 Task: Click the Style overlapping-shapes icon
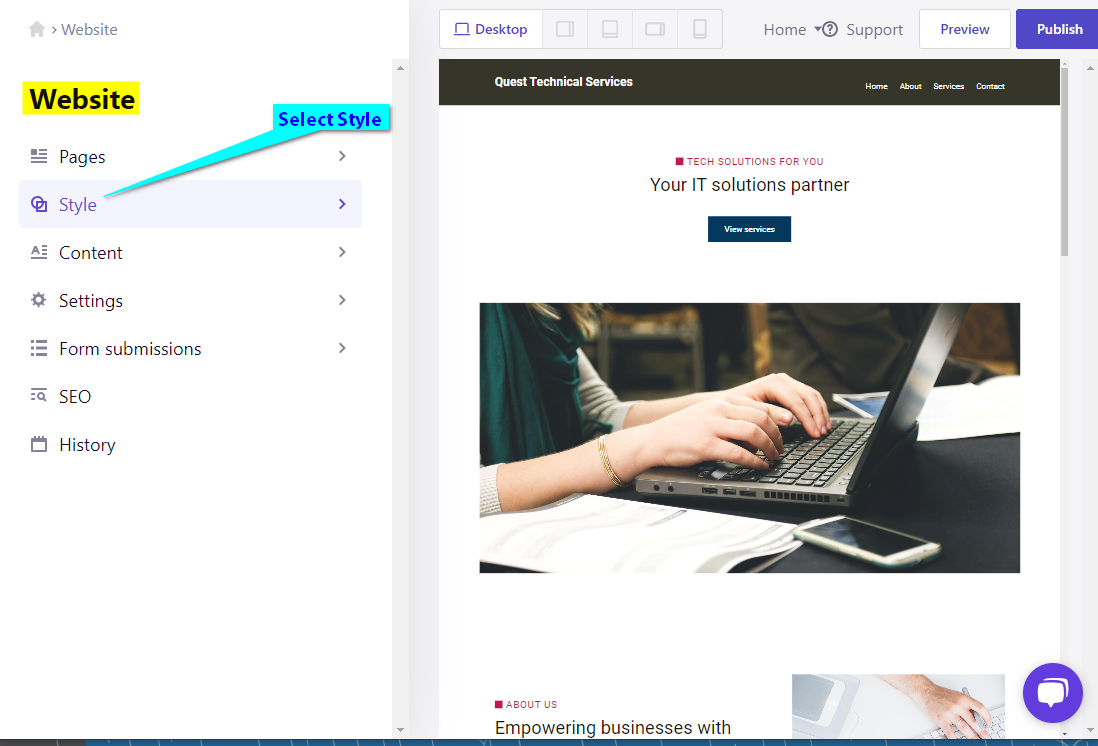[39, 204]
